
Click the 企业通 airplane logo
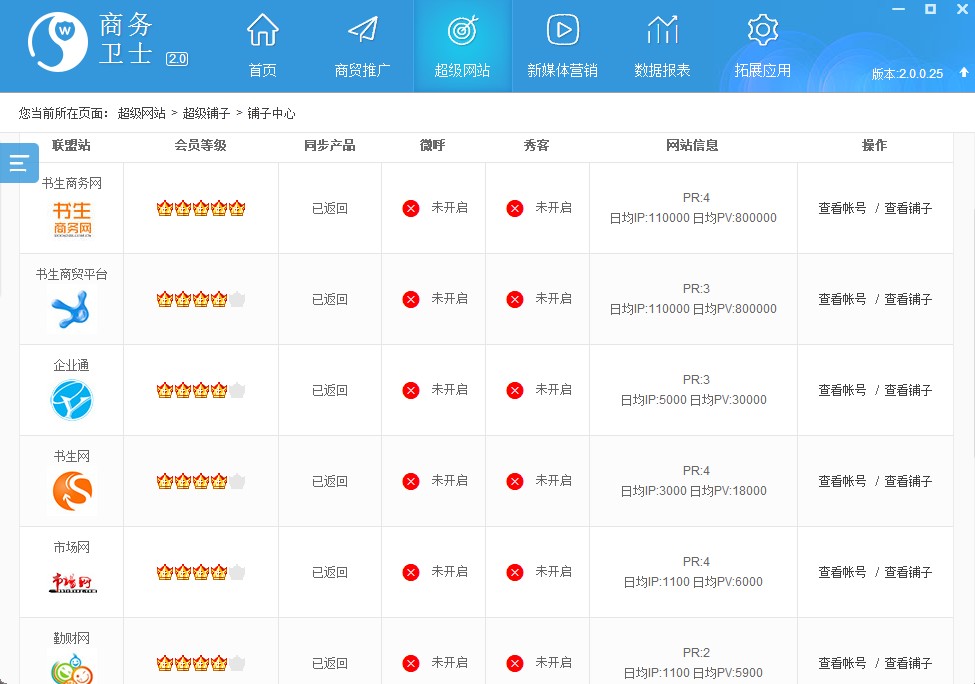(x=72, y=401)
